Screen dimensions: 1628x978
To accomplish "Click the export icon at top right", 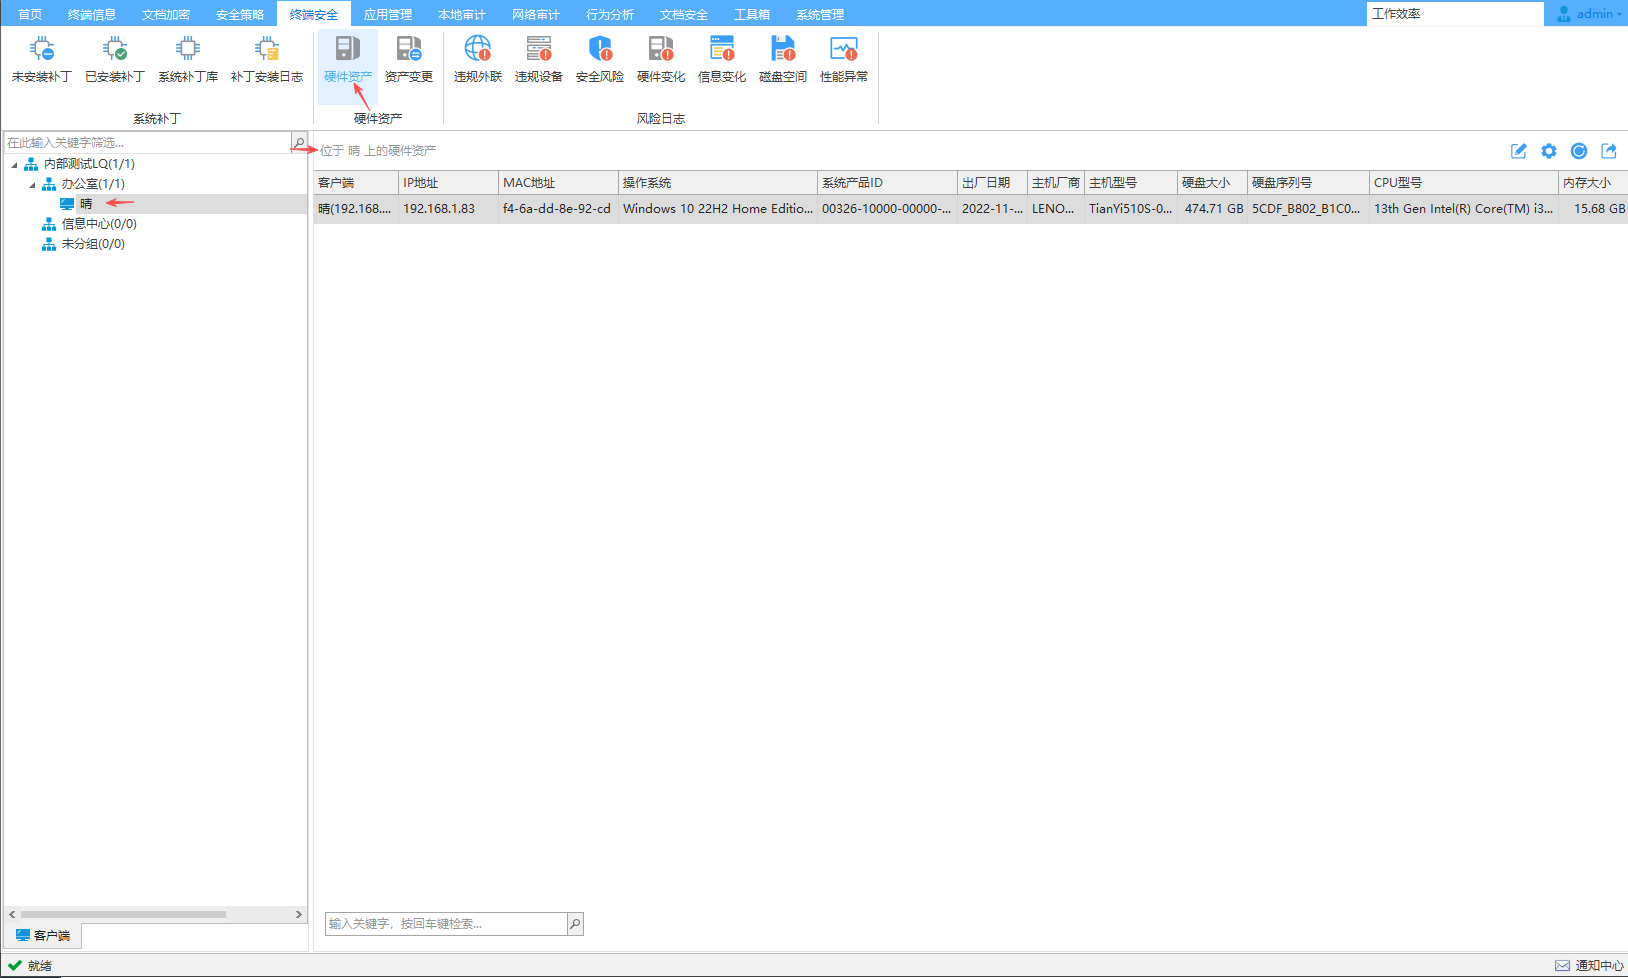I will [x=1609, y=151].
